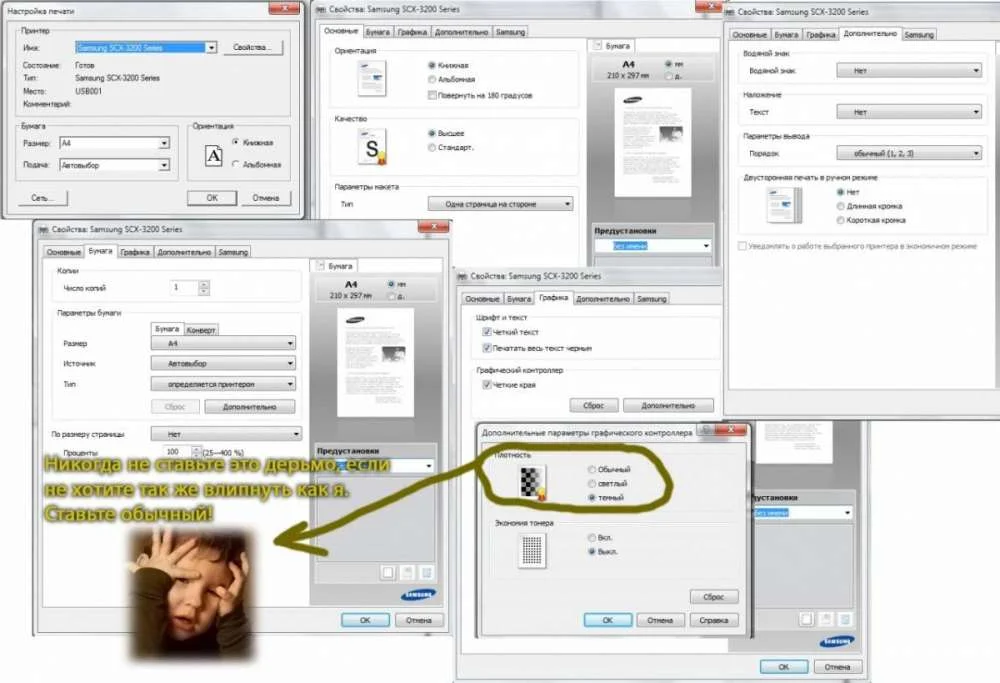Screen dimensions: 1000x683
Task: Click the checkered Плотность density icon
Action: 533,483
